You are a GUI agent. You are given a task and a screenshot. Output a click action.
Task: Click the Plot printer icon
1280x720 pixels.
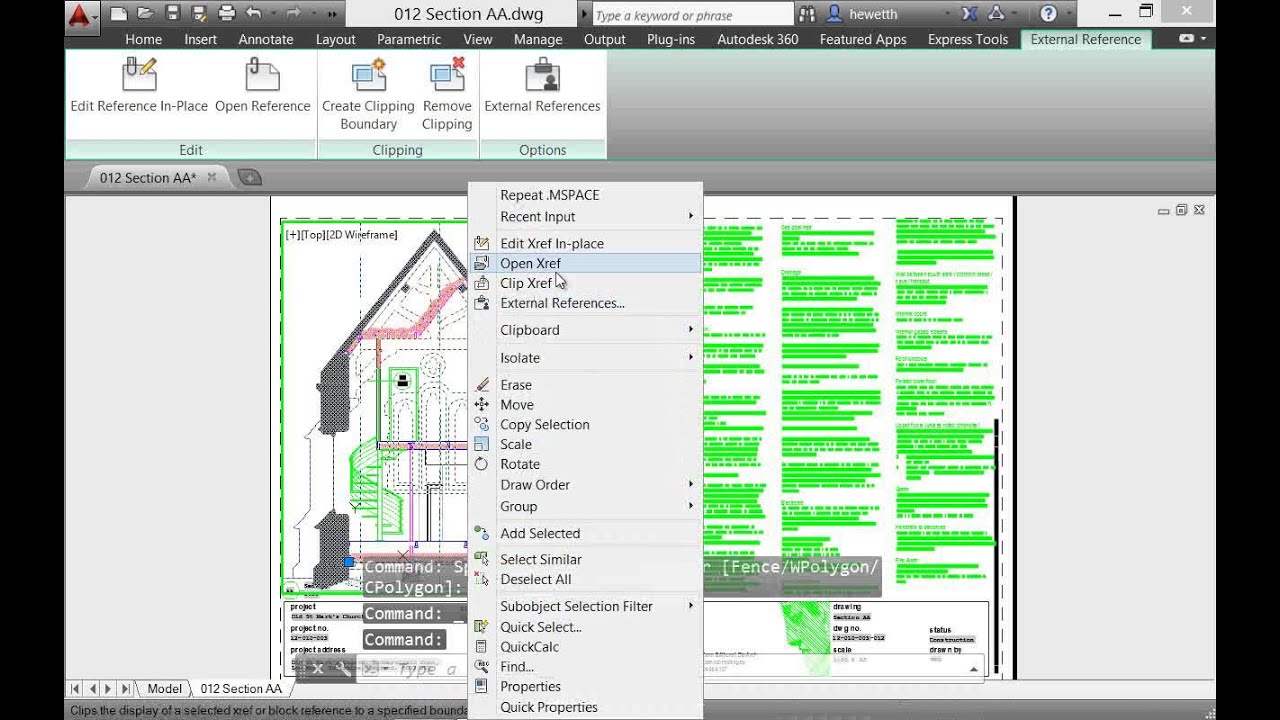pos(226,14)
